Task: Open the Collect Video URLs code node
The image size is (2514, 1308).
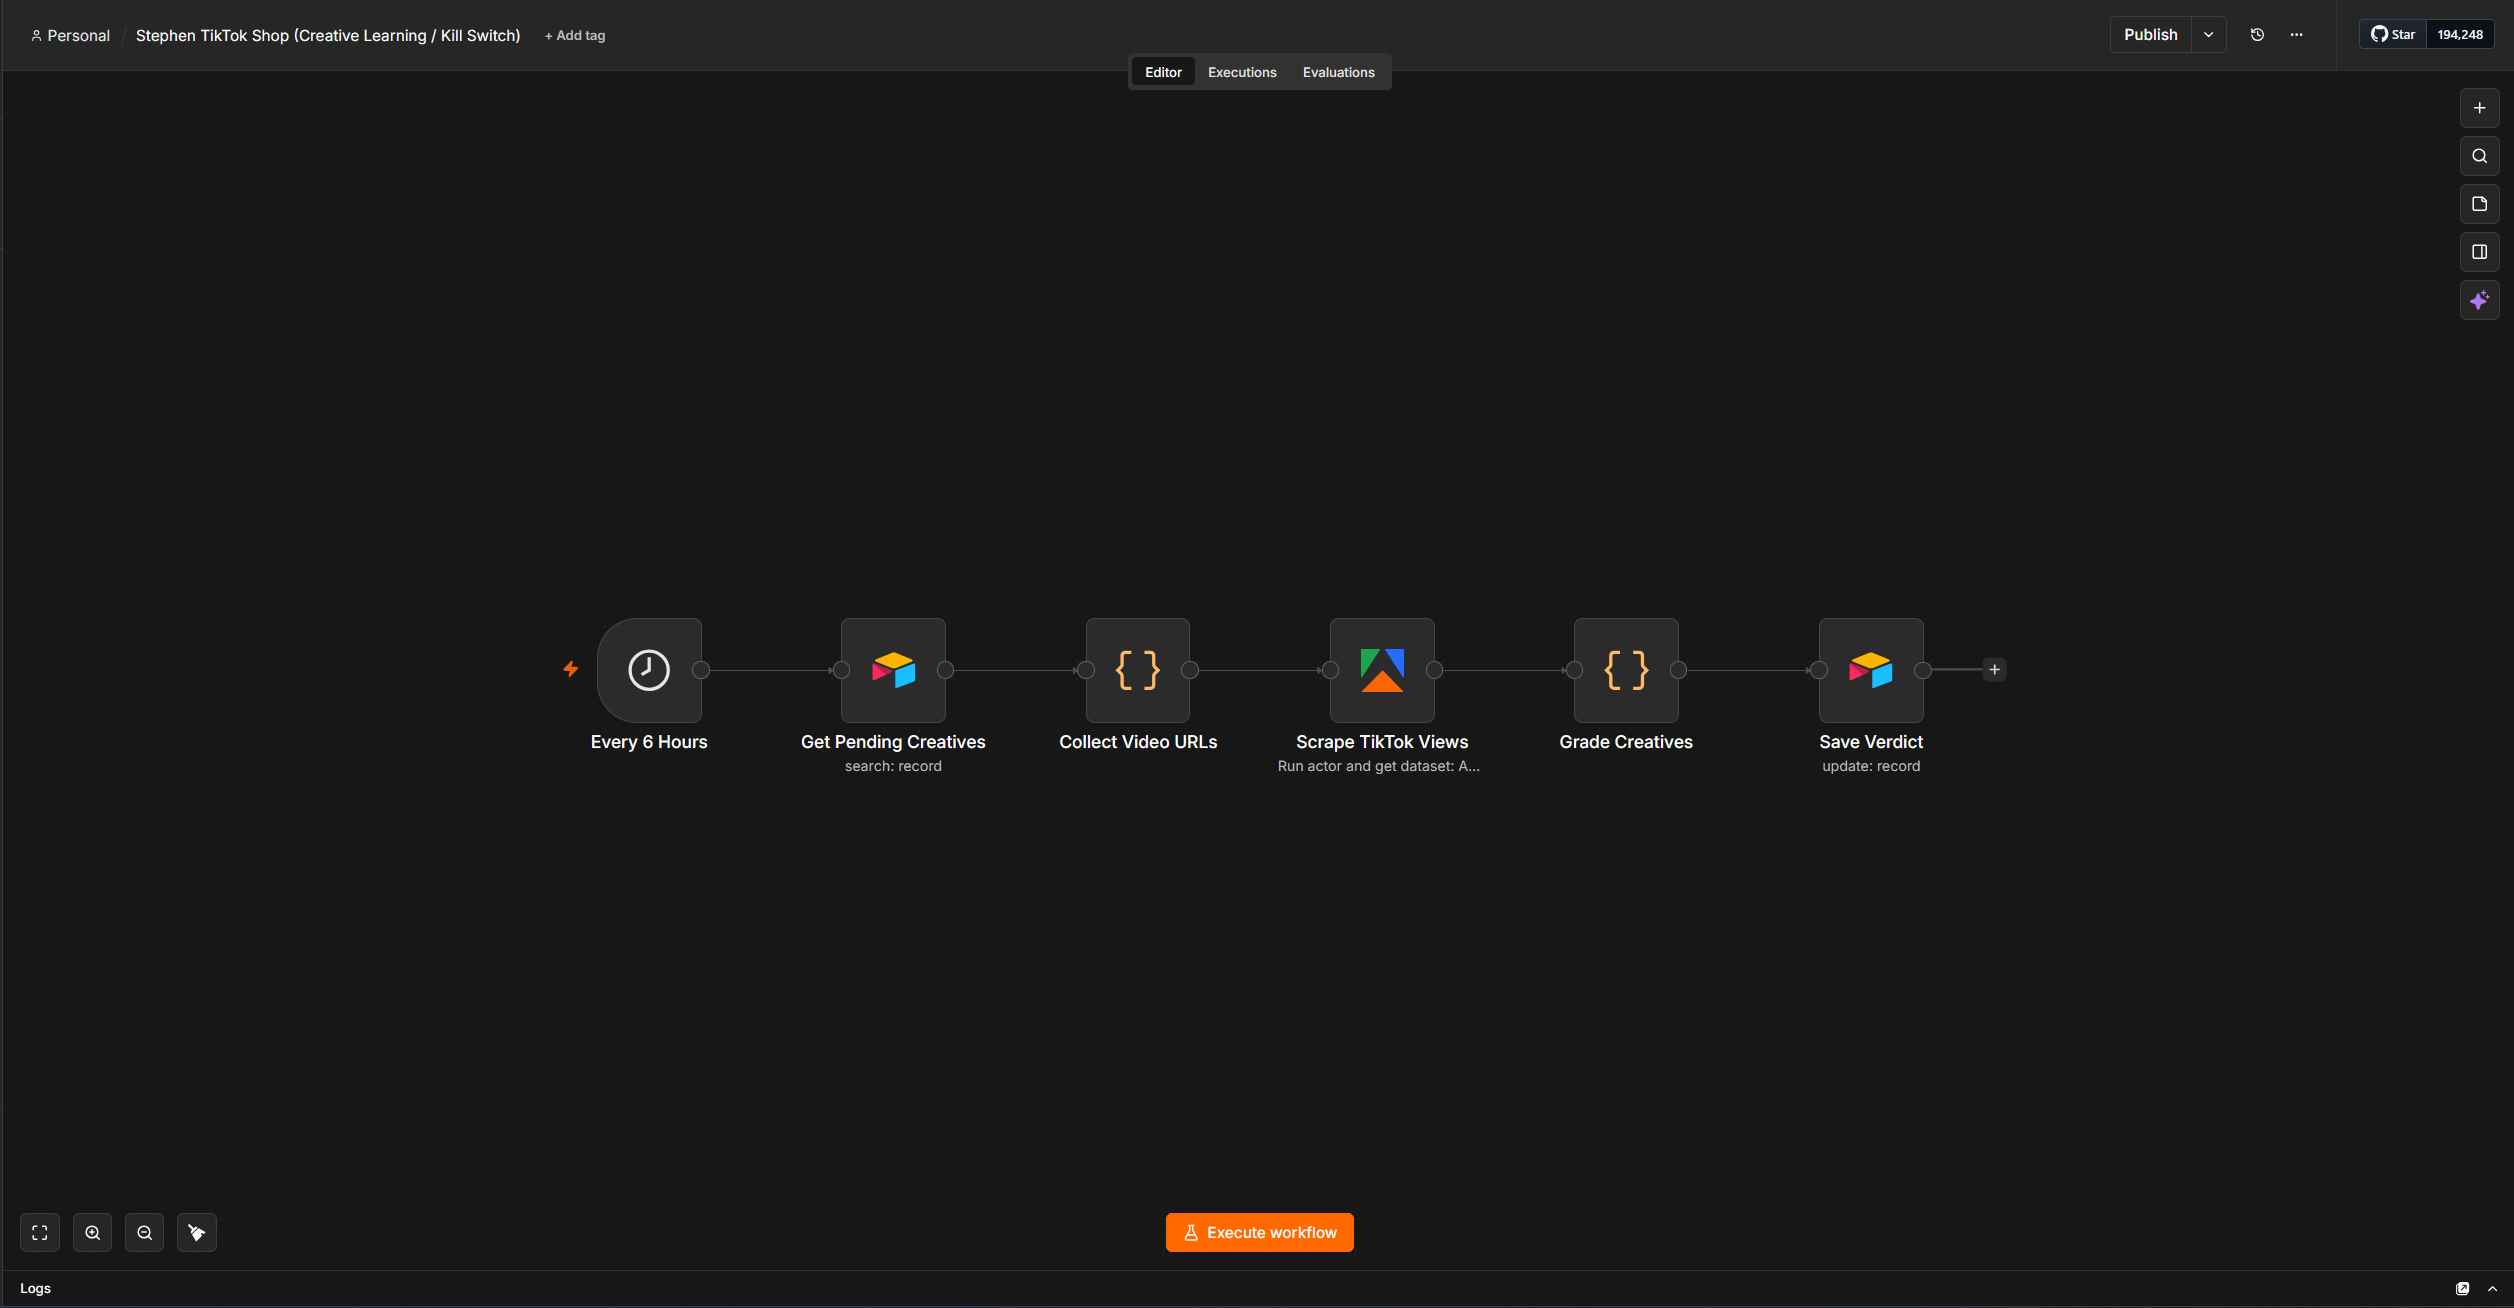Action: pos(1138,670)
